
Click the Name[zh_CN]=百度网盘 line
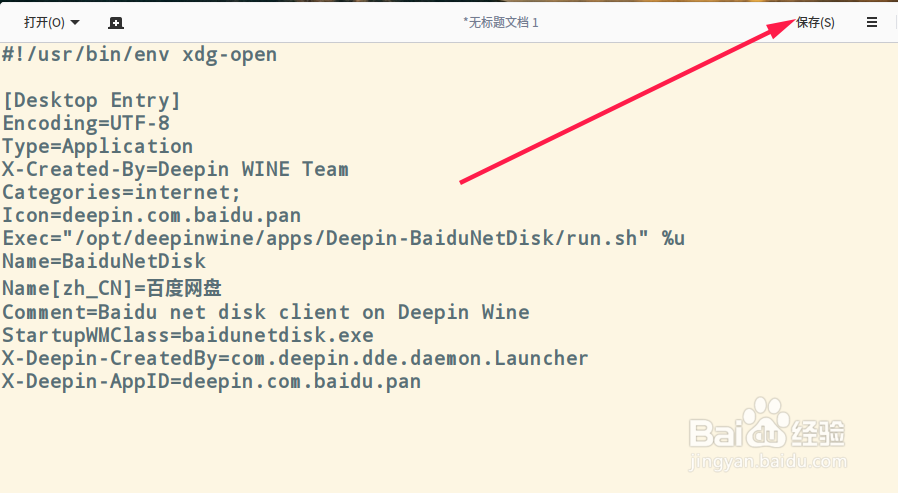coord(112,287)
